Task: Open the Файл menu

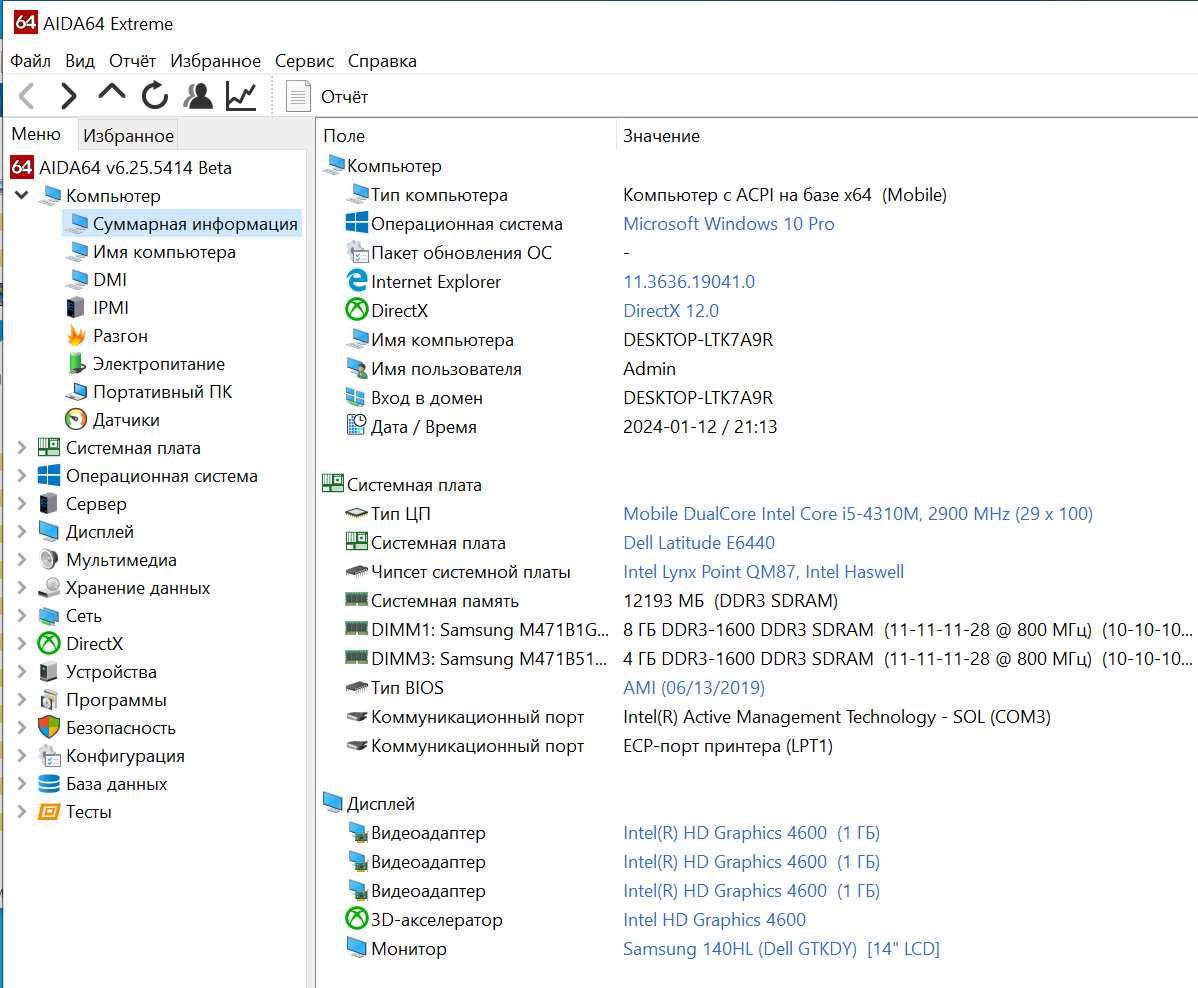Action: [x=31, y=60]
